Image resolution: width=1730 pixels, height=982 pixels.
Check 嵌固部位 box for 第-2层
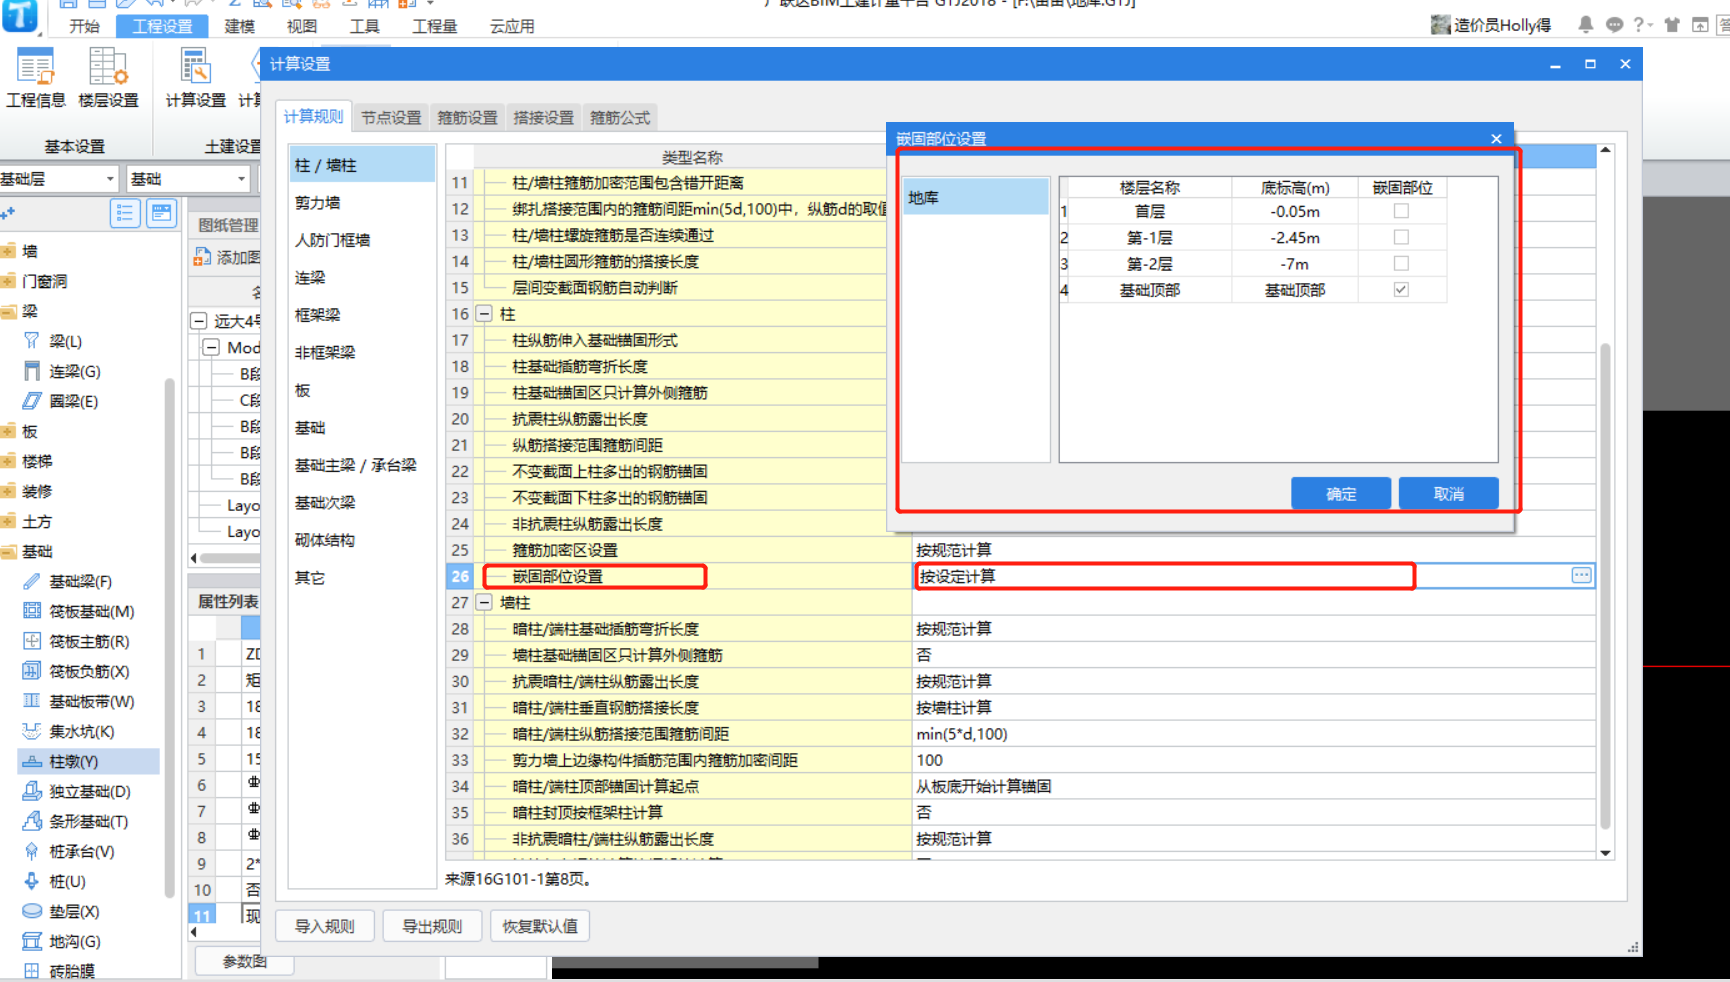pyautogui.click(x=1401, y=263)
